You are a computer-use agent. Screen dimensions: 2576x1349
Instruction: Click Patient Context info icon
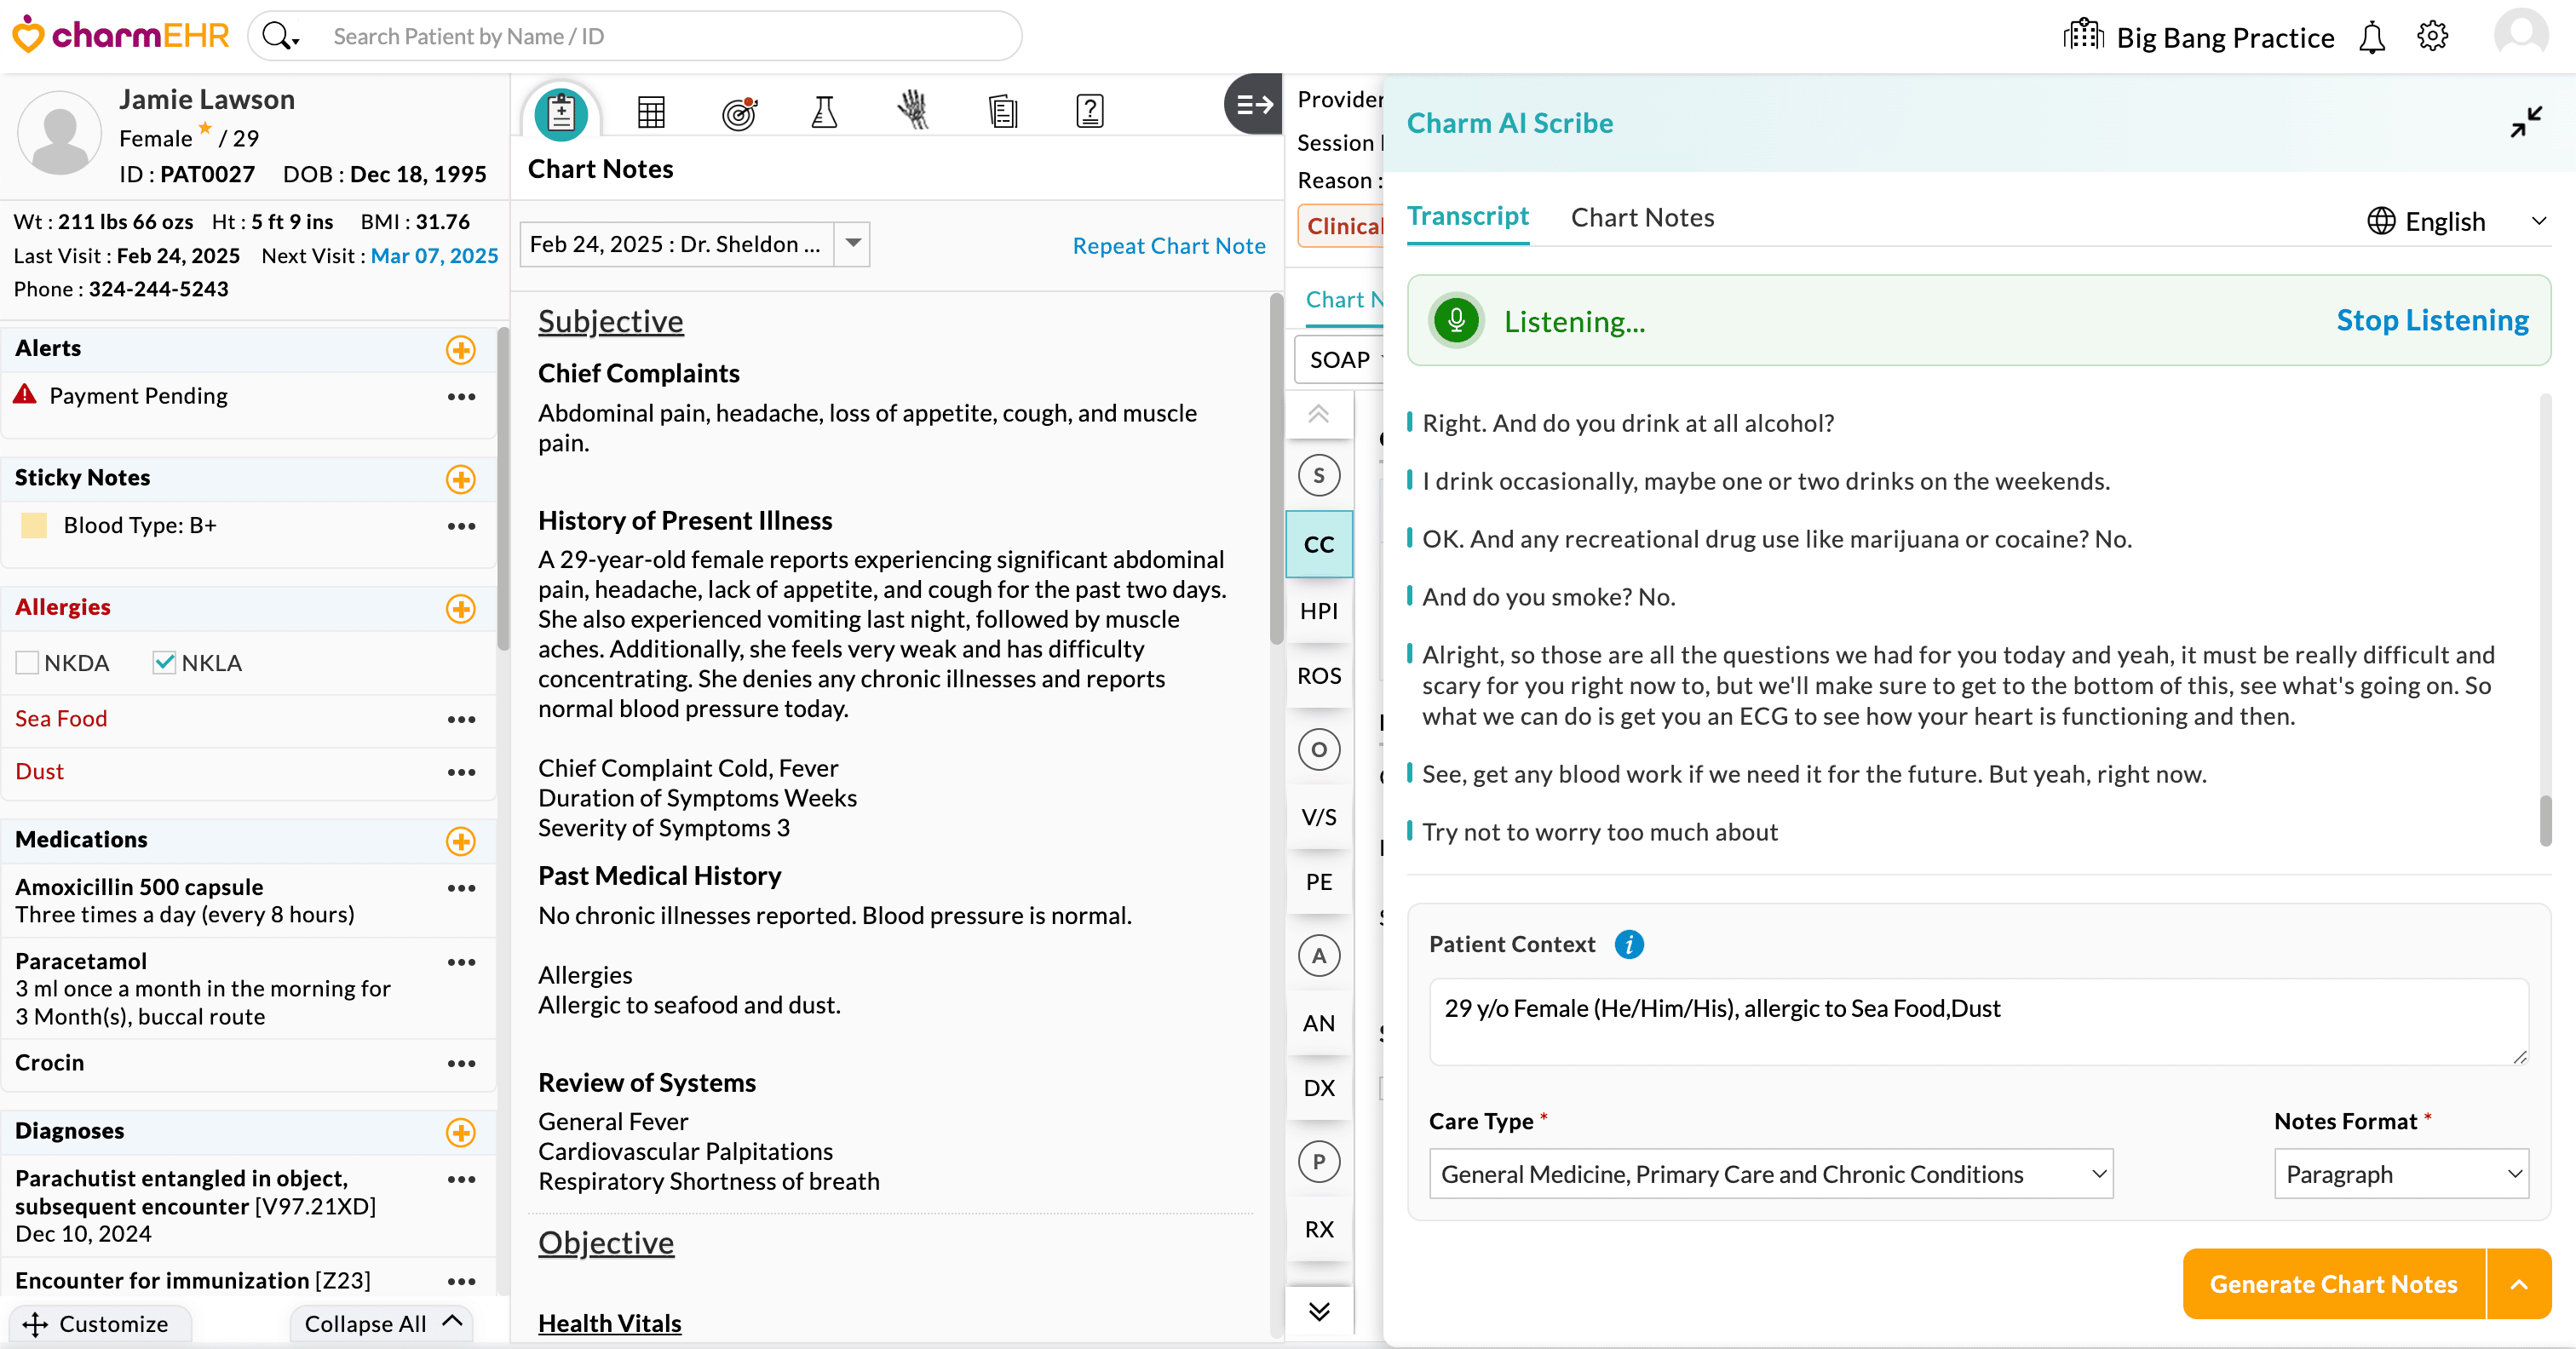click(x=1629, y=944)
